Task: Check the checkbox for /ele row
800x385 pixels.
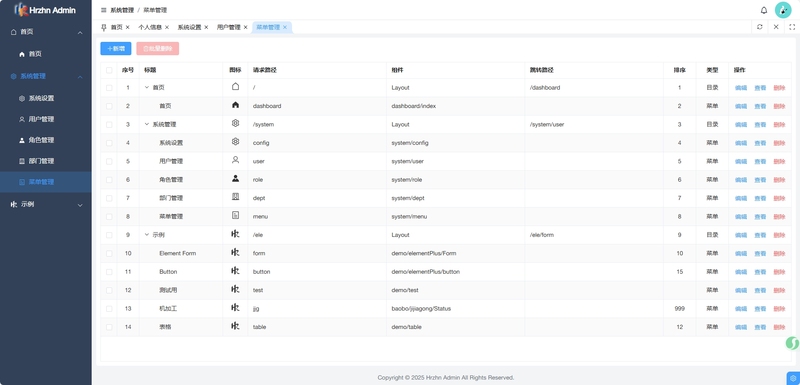Action: point(109,235)
